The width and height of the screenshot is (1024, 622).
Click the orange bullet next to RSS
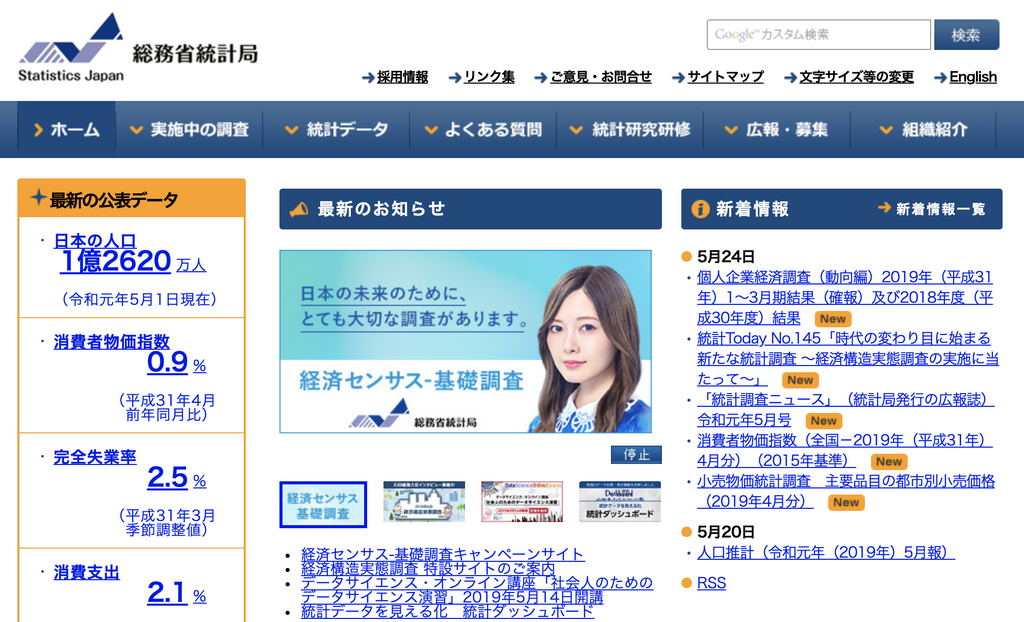(686, 583)
